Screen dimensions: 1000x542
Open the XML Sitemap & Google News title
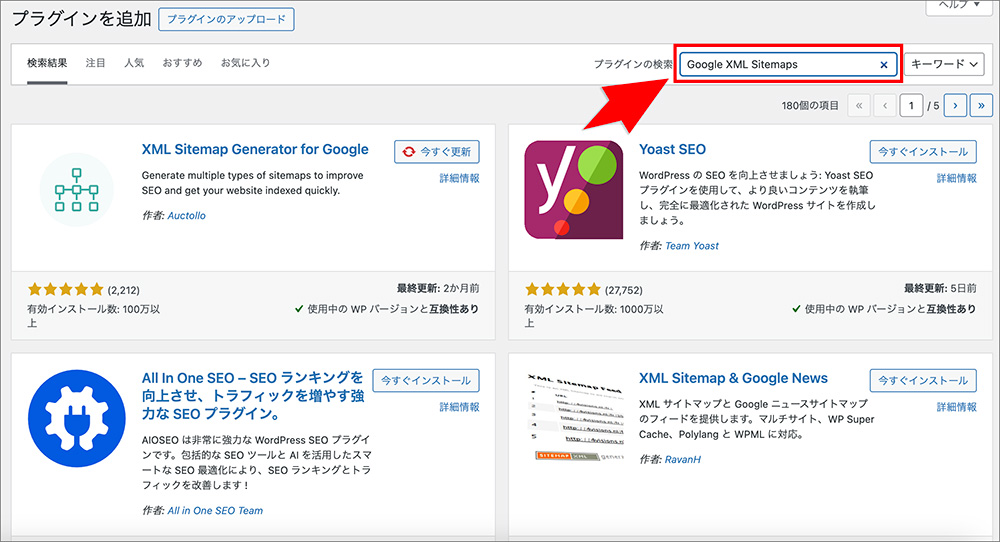pos(733,378)
